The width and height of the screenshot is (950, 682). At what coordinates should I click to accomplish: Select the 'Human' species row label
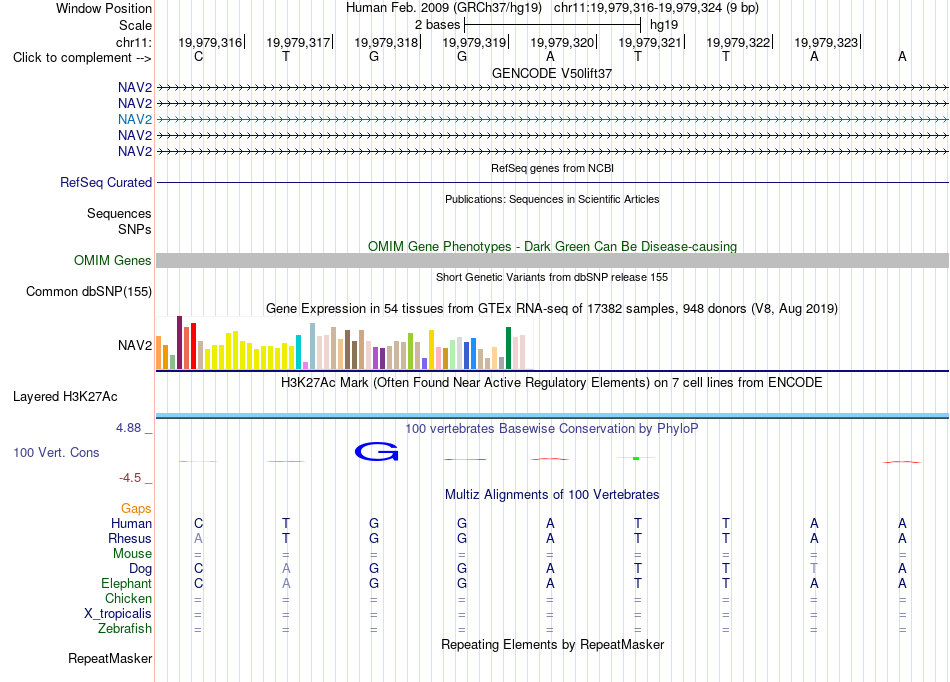[x=131, y=523]
